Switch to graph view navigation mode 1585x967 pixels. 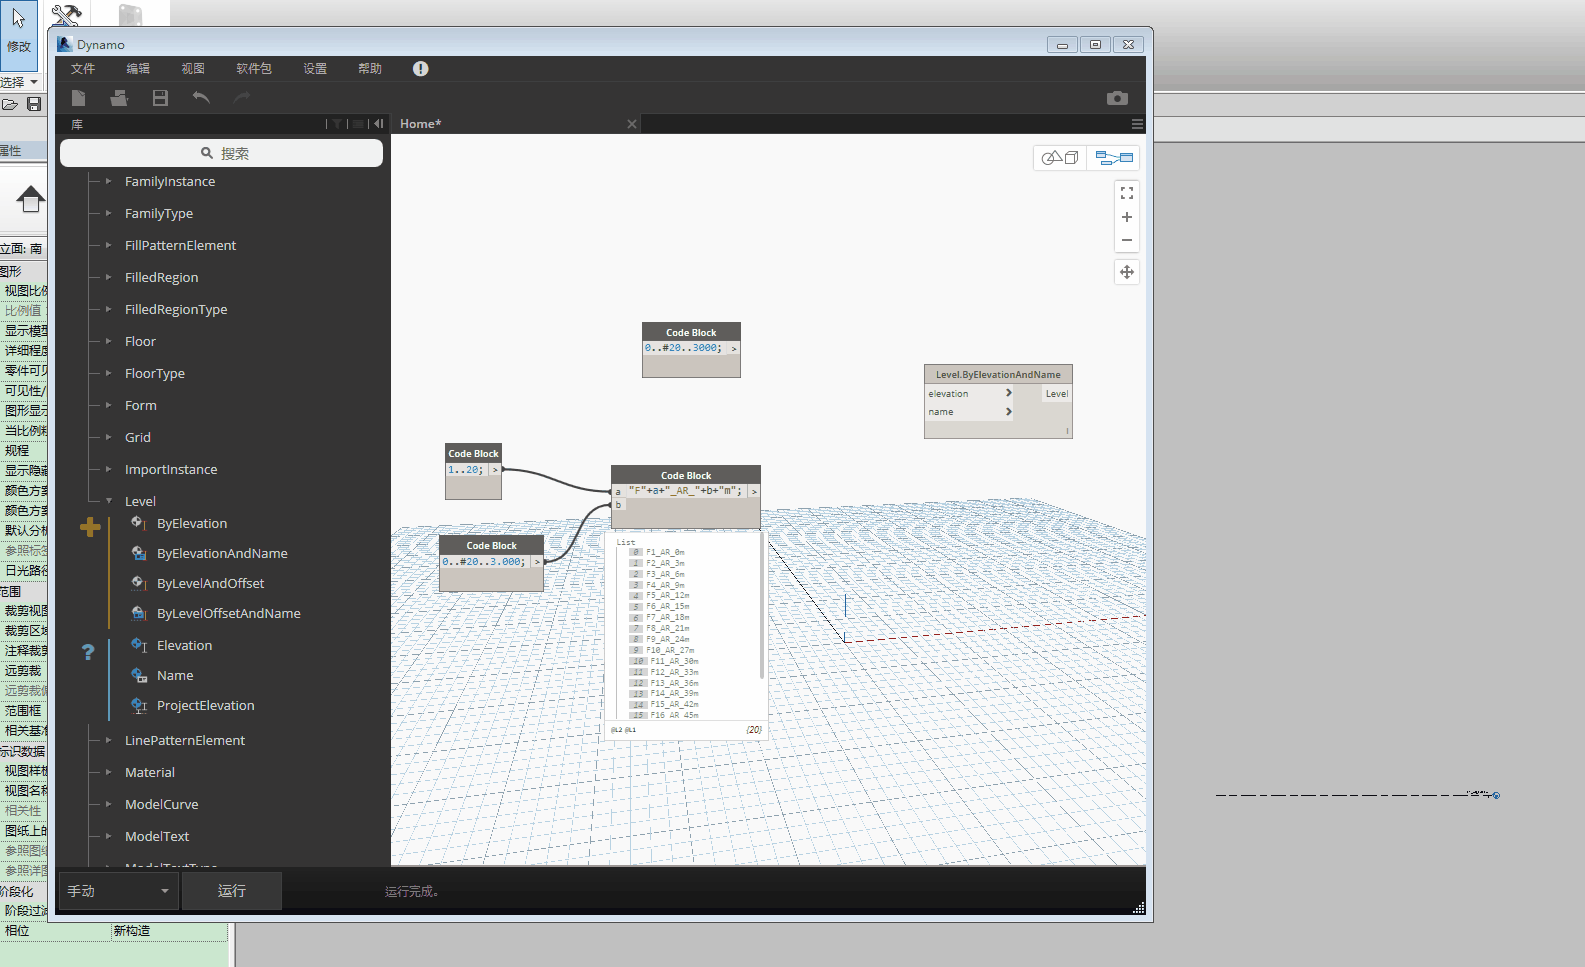click(x=1114, y=158)
